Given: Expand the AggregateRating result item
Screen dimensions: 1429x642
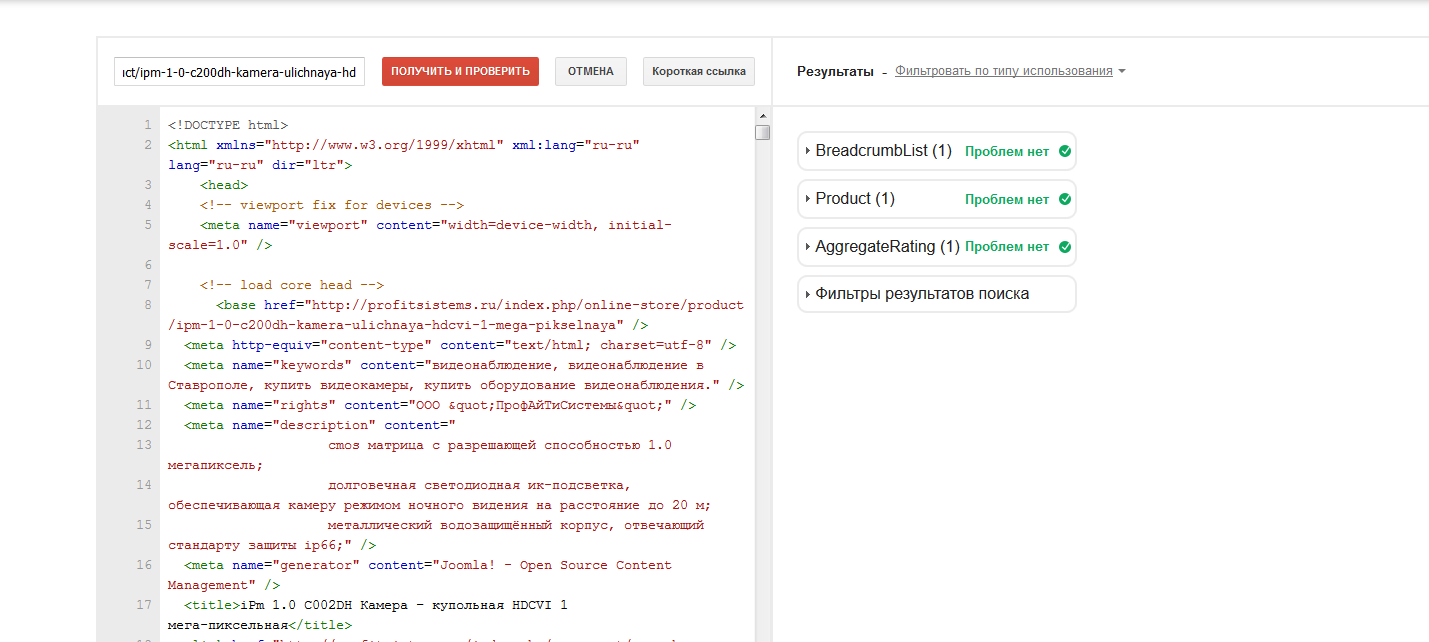Looking at the screenshot, I should coord(886,247).
